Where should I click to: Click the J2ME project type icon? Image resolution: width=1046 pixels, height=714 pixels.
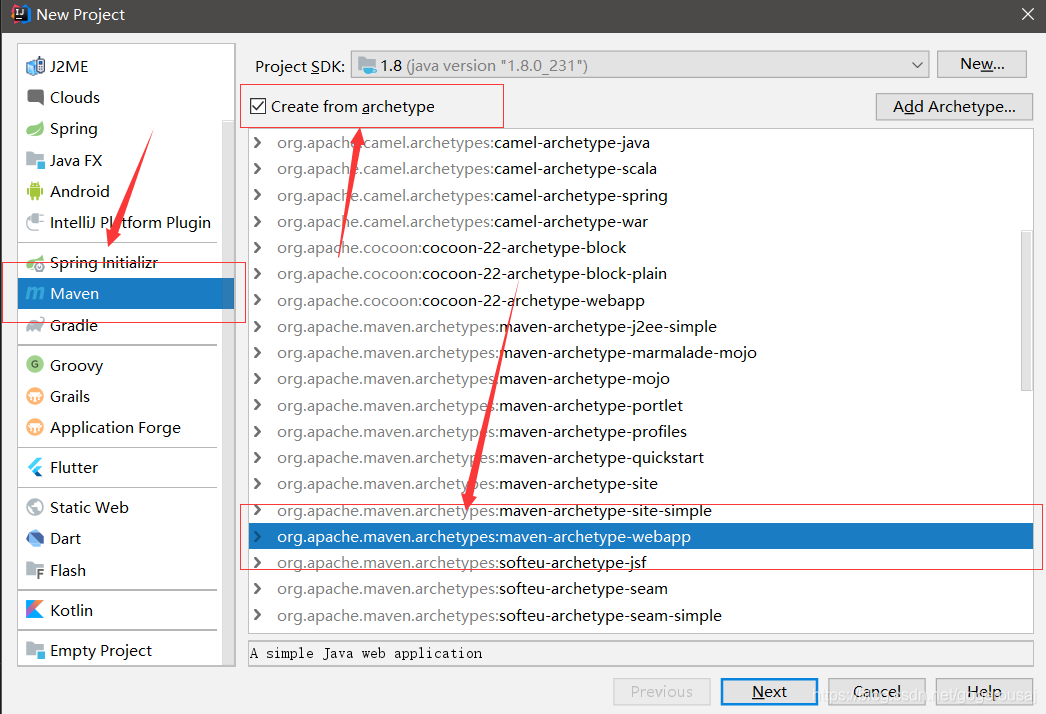coord(35,66)
